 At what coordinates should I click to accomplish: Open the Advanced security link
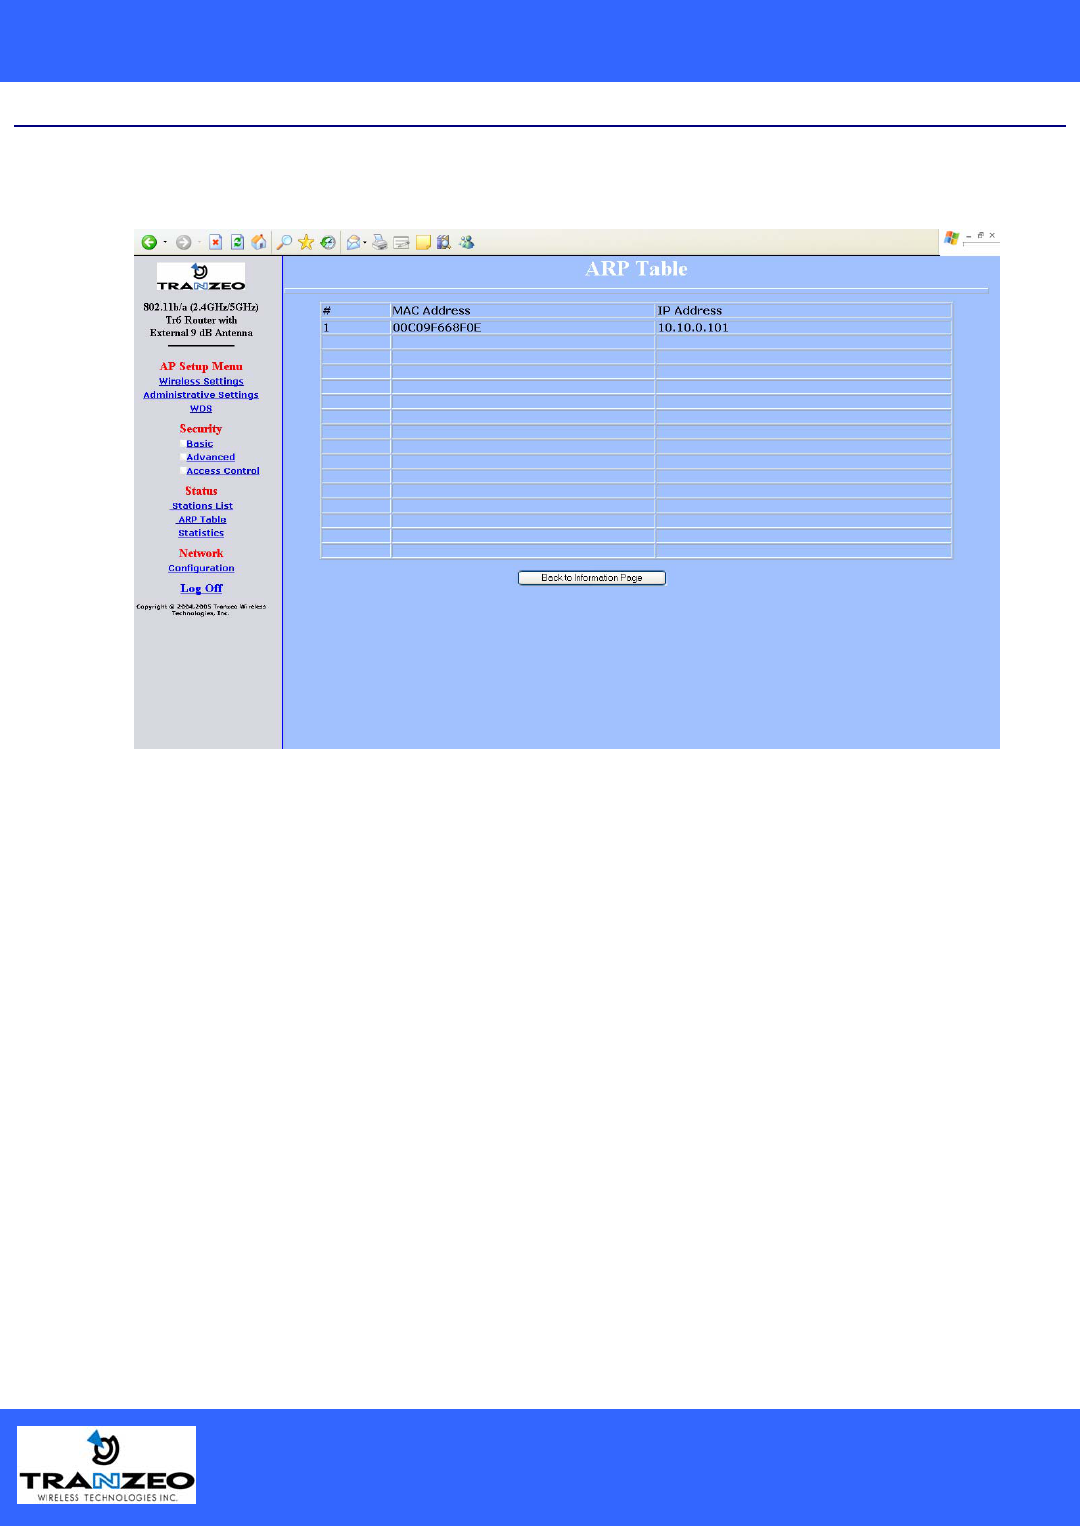[211, 457]
